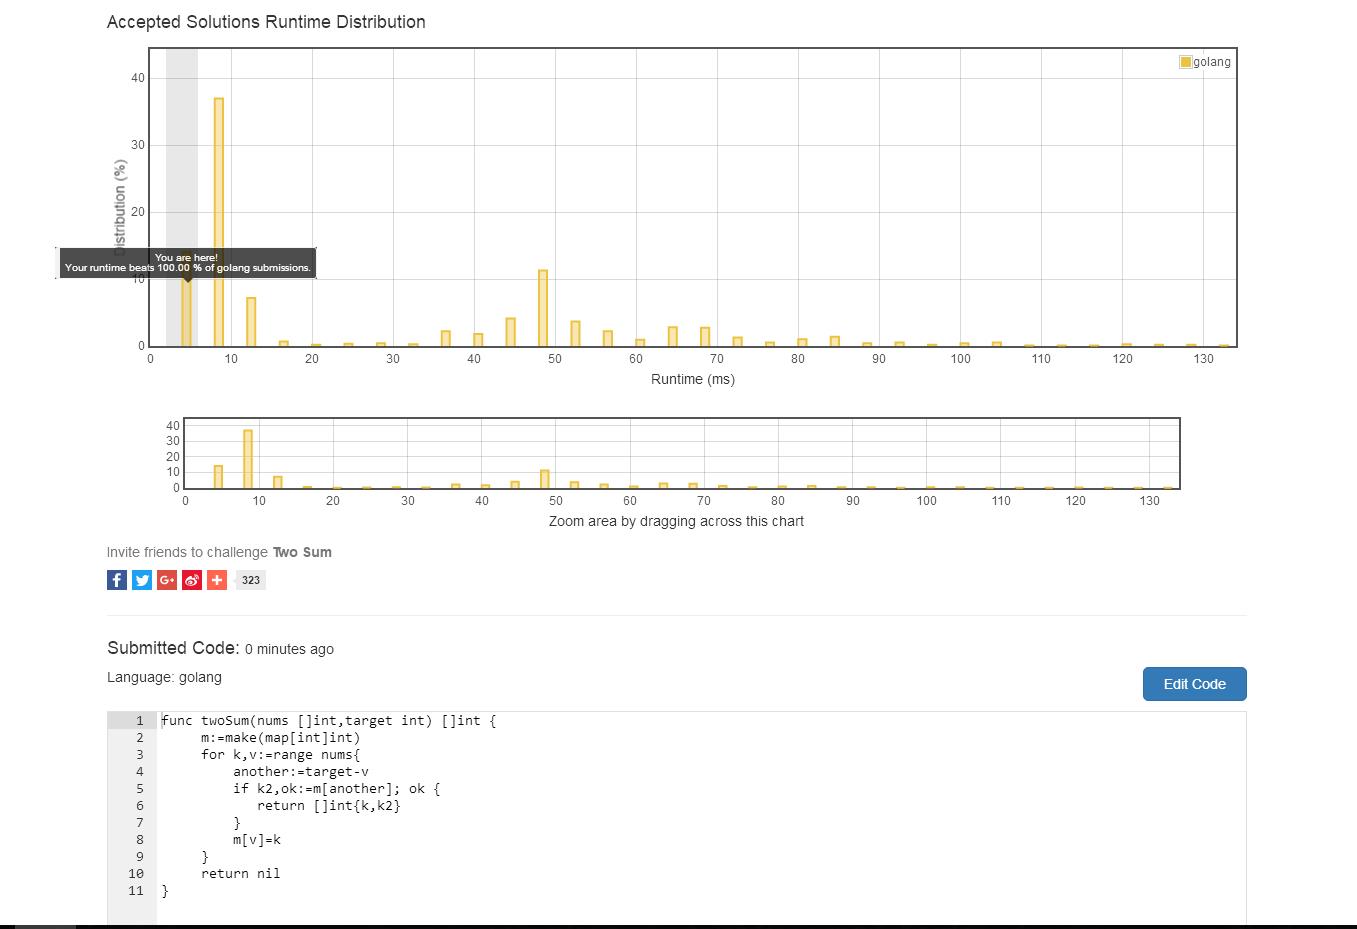
Task: Click the Two Sum problem name
Action: click(302, 552)
